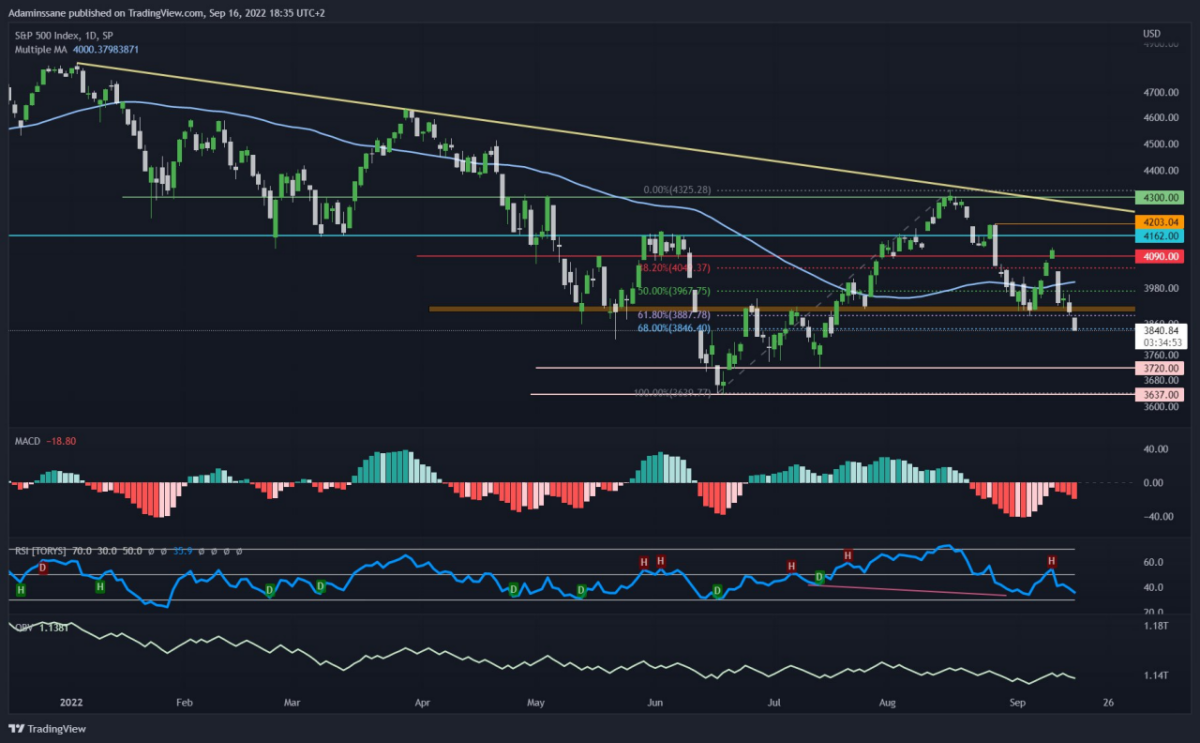Click the green H marker at the far left of RSI

[21, 590]
